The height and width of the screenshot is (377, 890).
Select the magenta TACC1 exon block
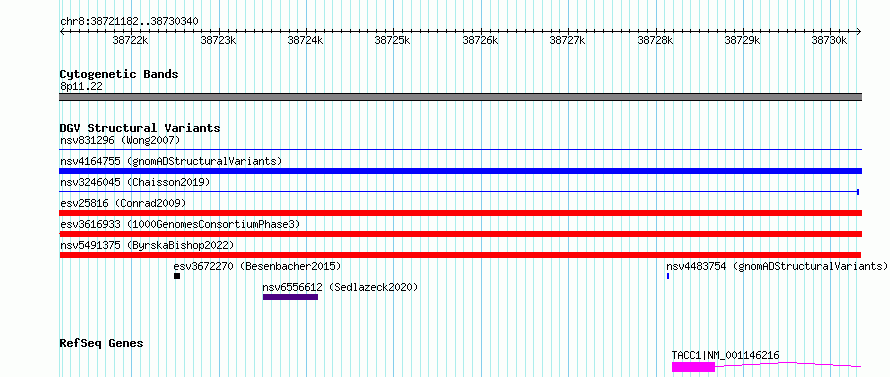[x=693, y=367]
